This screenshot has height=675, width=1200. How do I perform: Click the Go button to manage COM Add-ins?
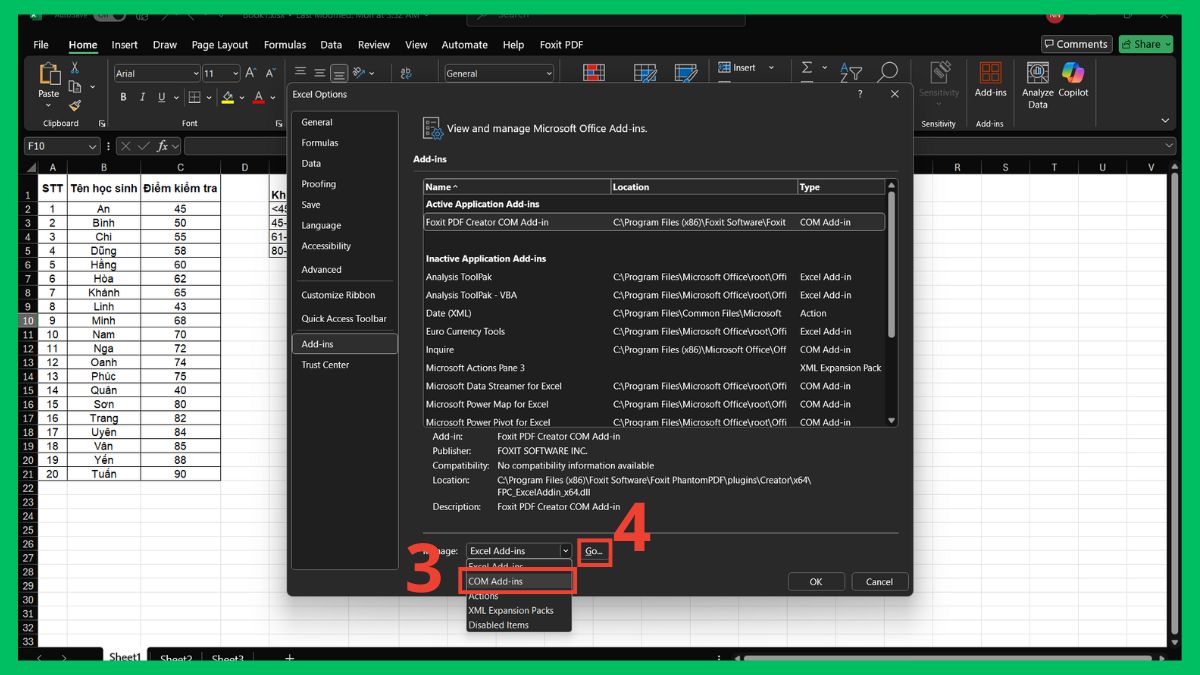(594, 550)
